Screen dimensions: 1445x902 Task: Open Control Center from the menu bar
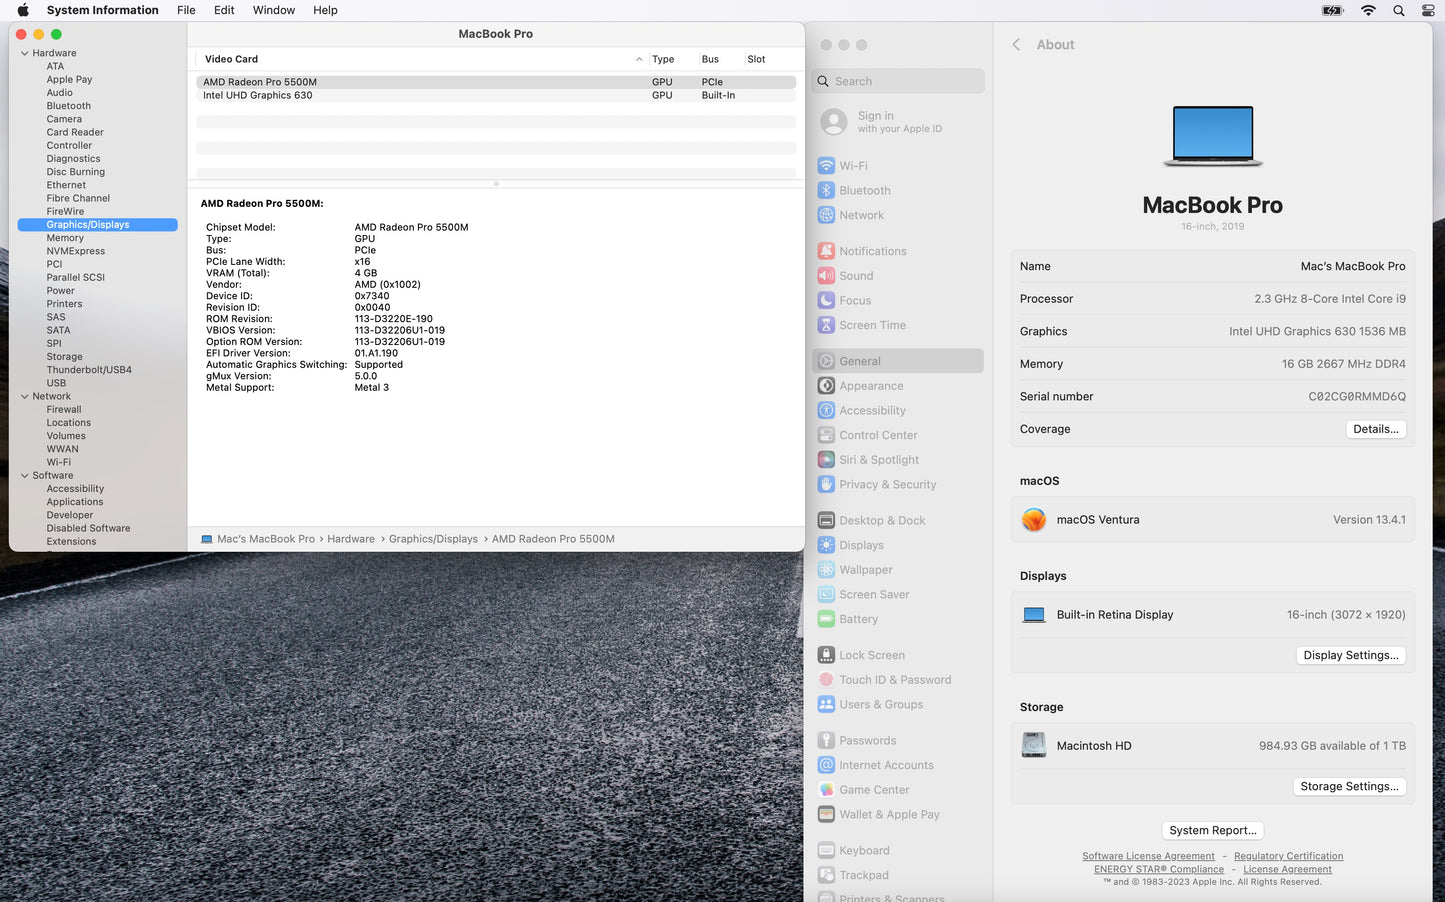(1428, 10)
